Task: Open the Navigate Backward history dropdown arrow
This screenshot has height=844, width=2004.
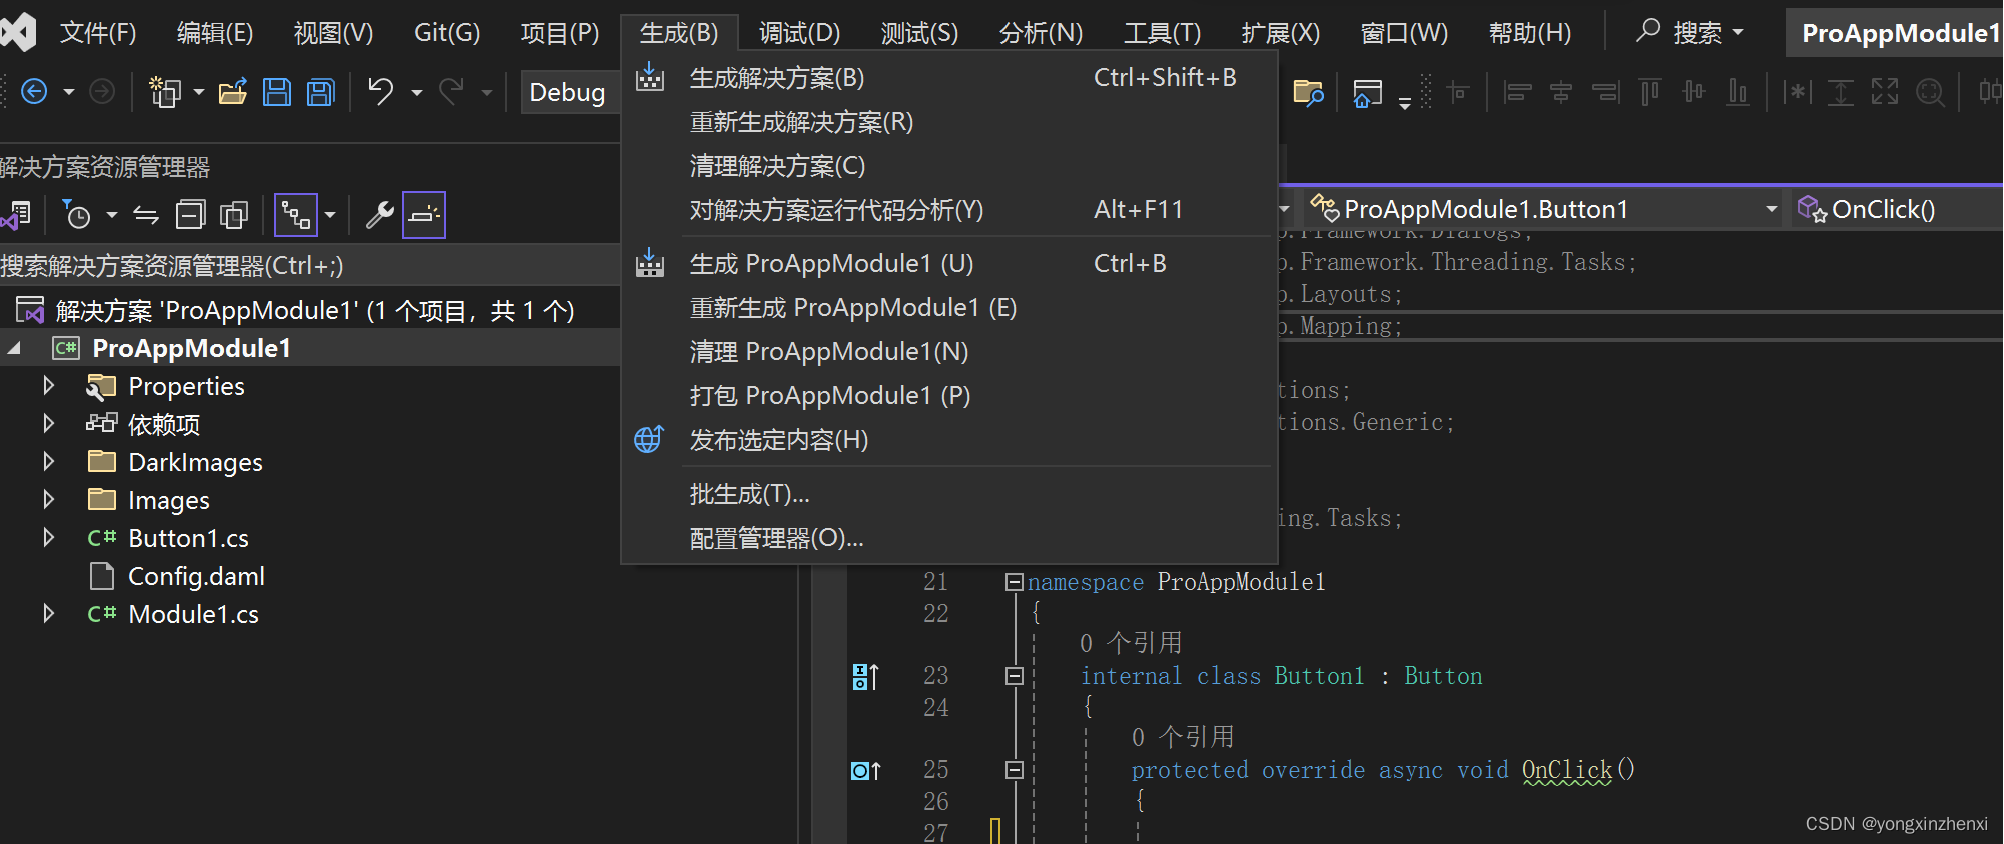Action: [69, 92]
